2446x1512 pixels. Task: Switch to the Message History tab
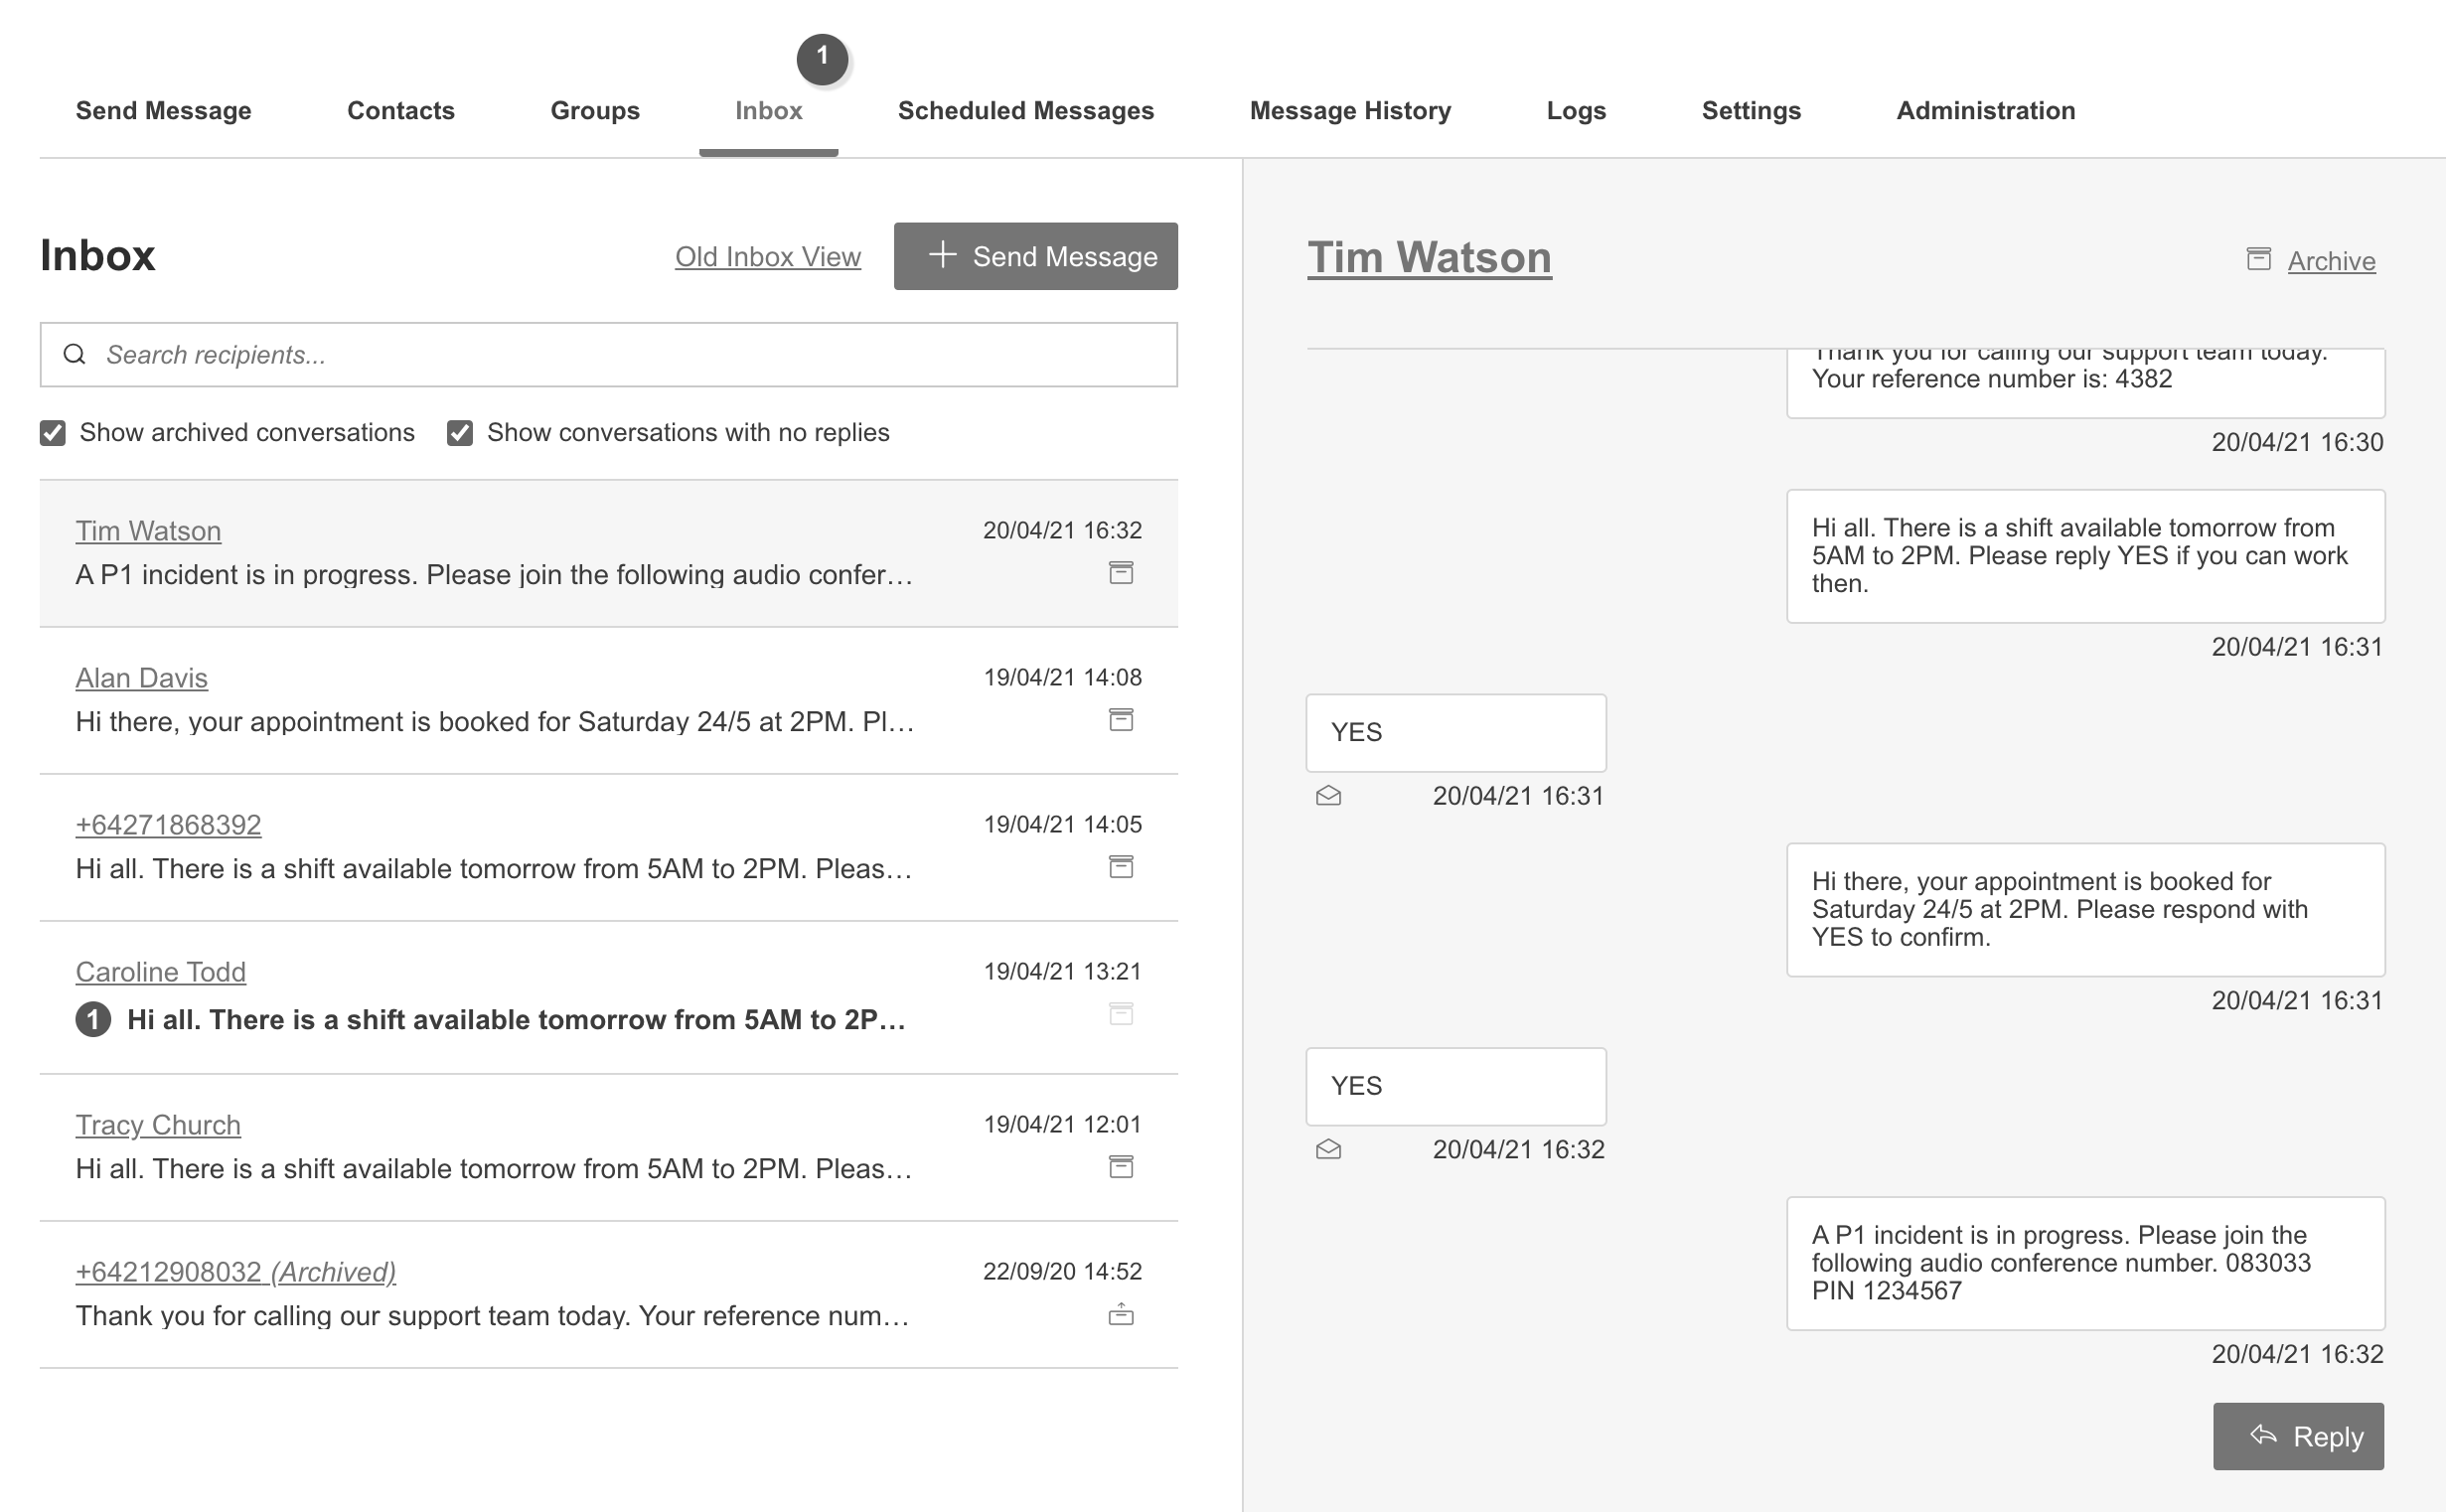pyautogui.click(x=1349, y=111)
